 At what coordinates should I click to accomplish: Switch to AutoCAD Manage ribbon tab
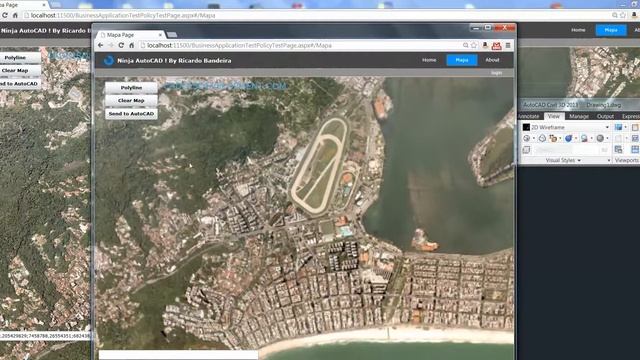click(579, 116)
